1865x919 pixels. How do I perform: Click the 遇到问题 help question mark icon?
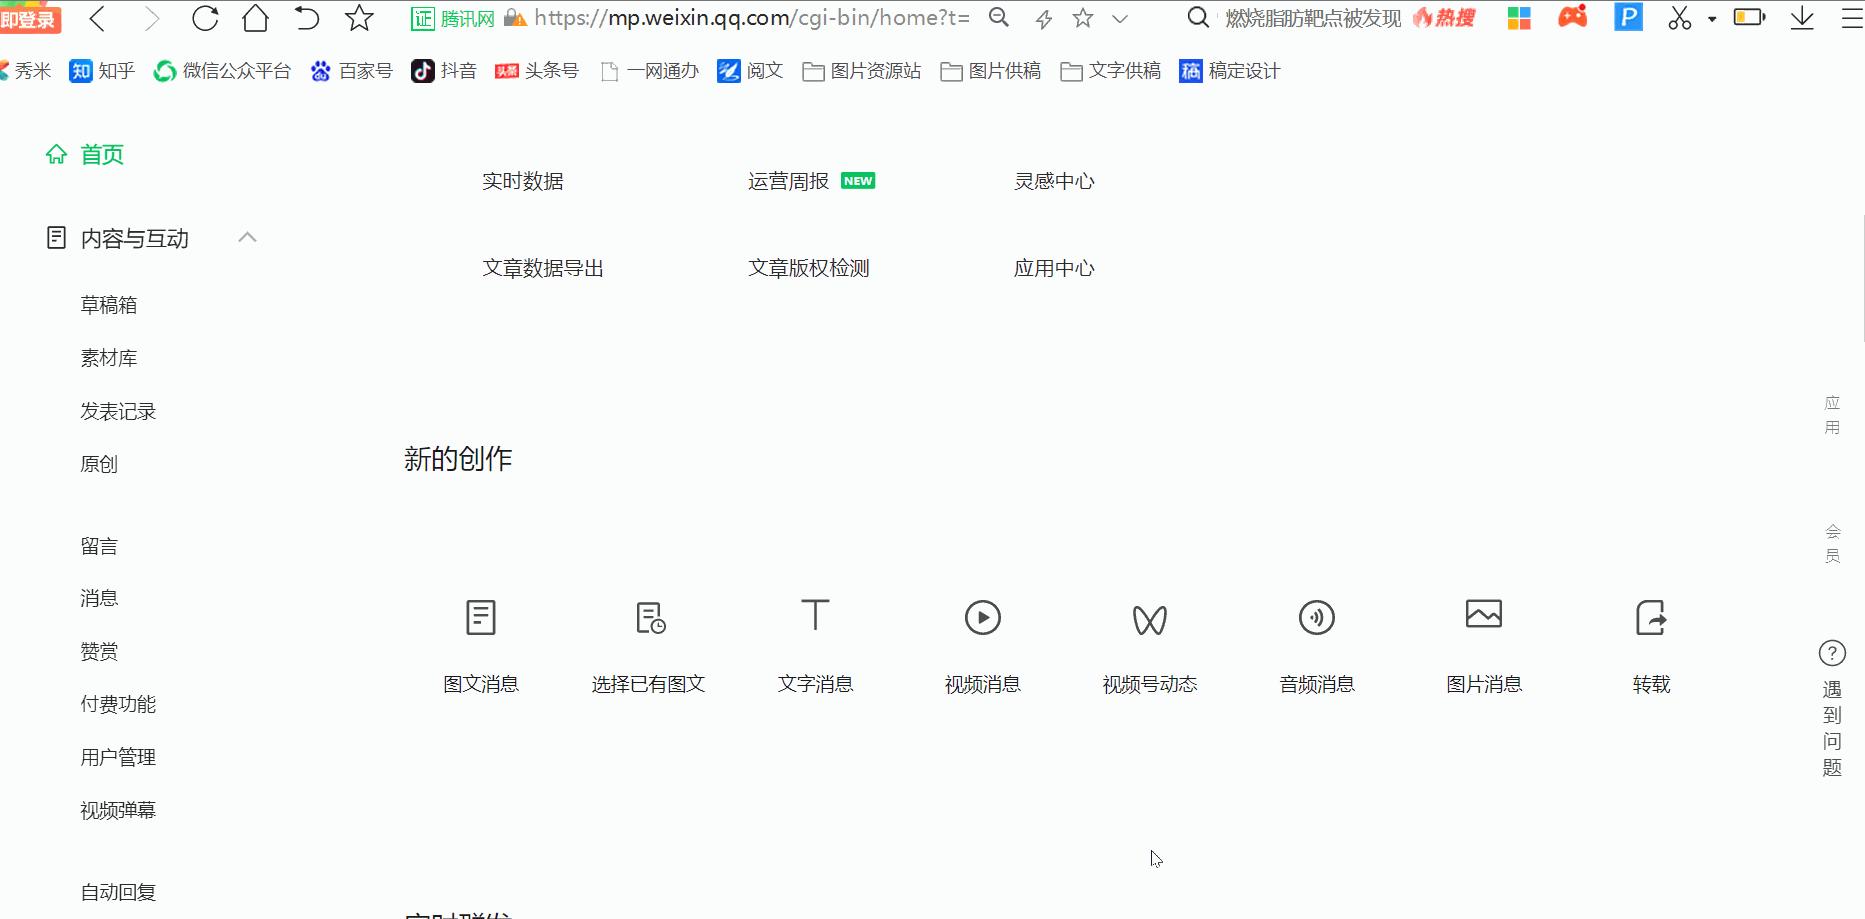pos(1832,653)
